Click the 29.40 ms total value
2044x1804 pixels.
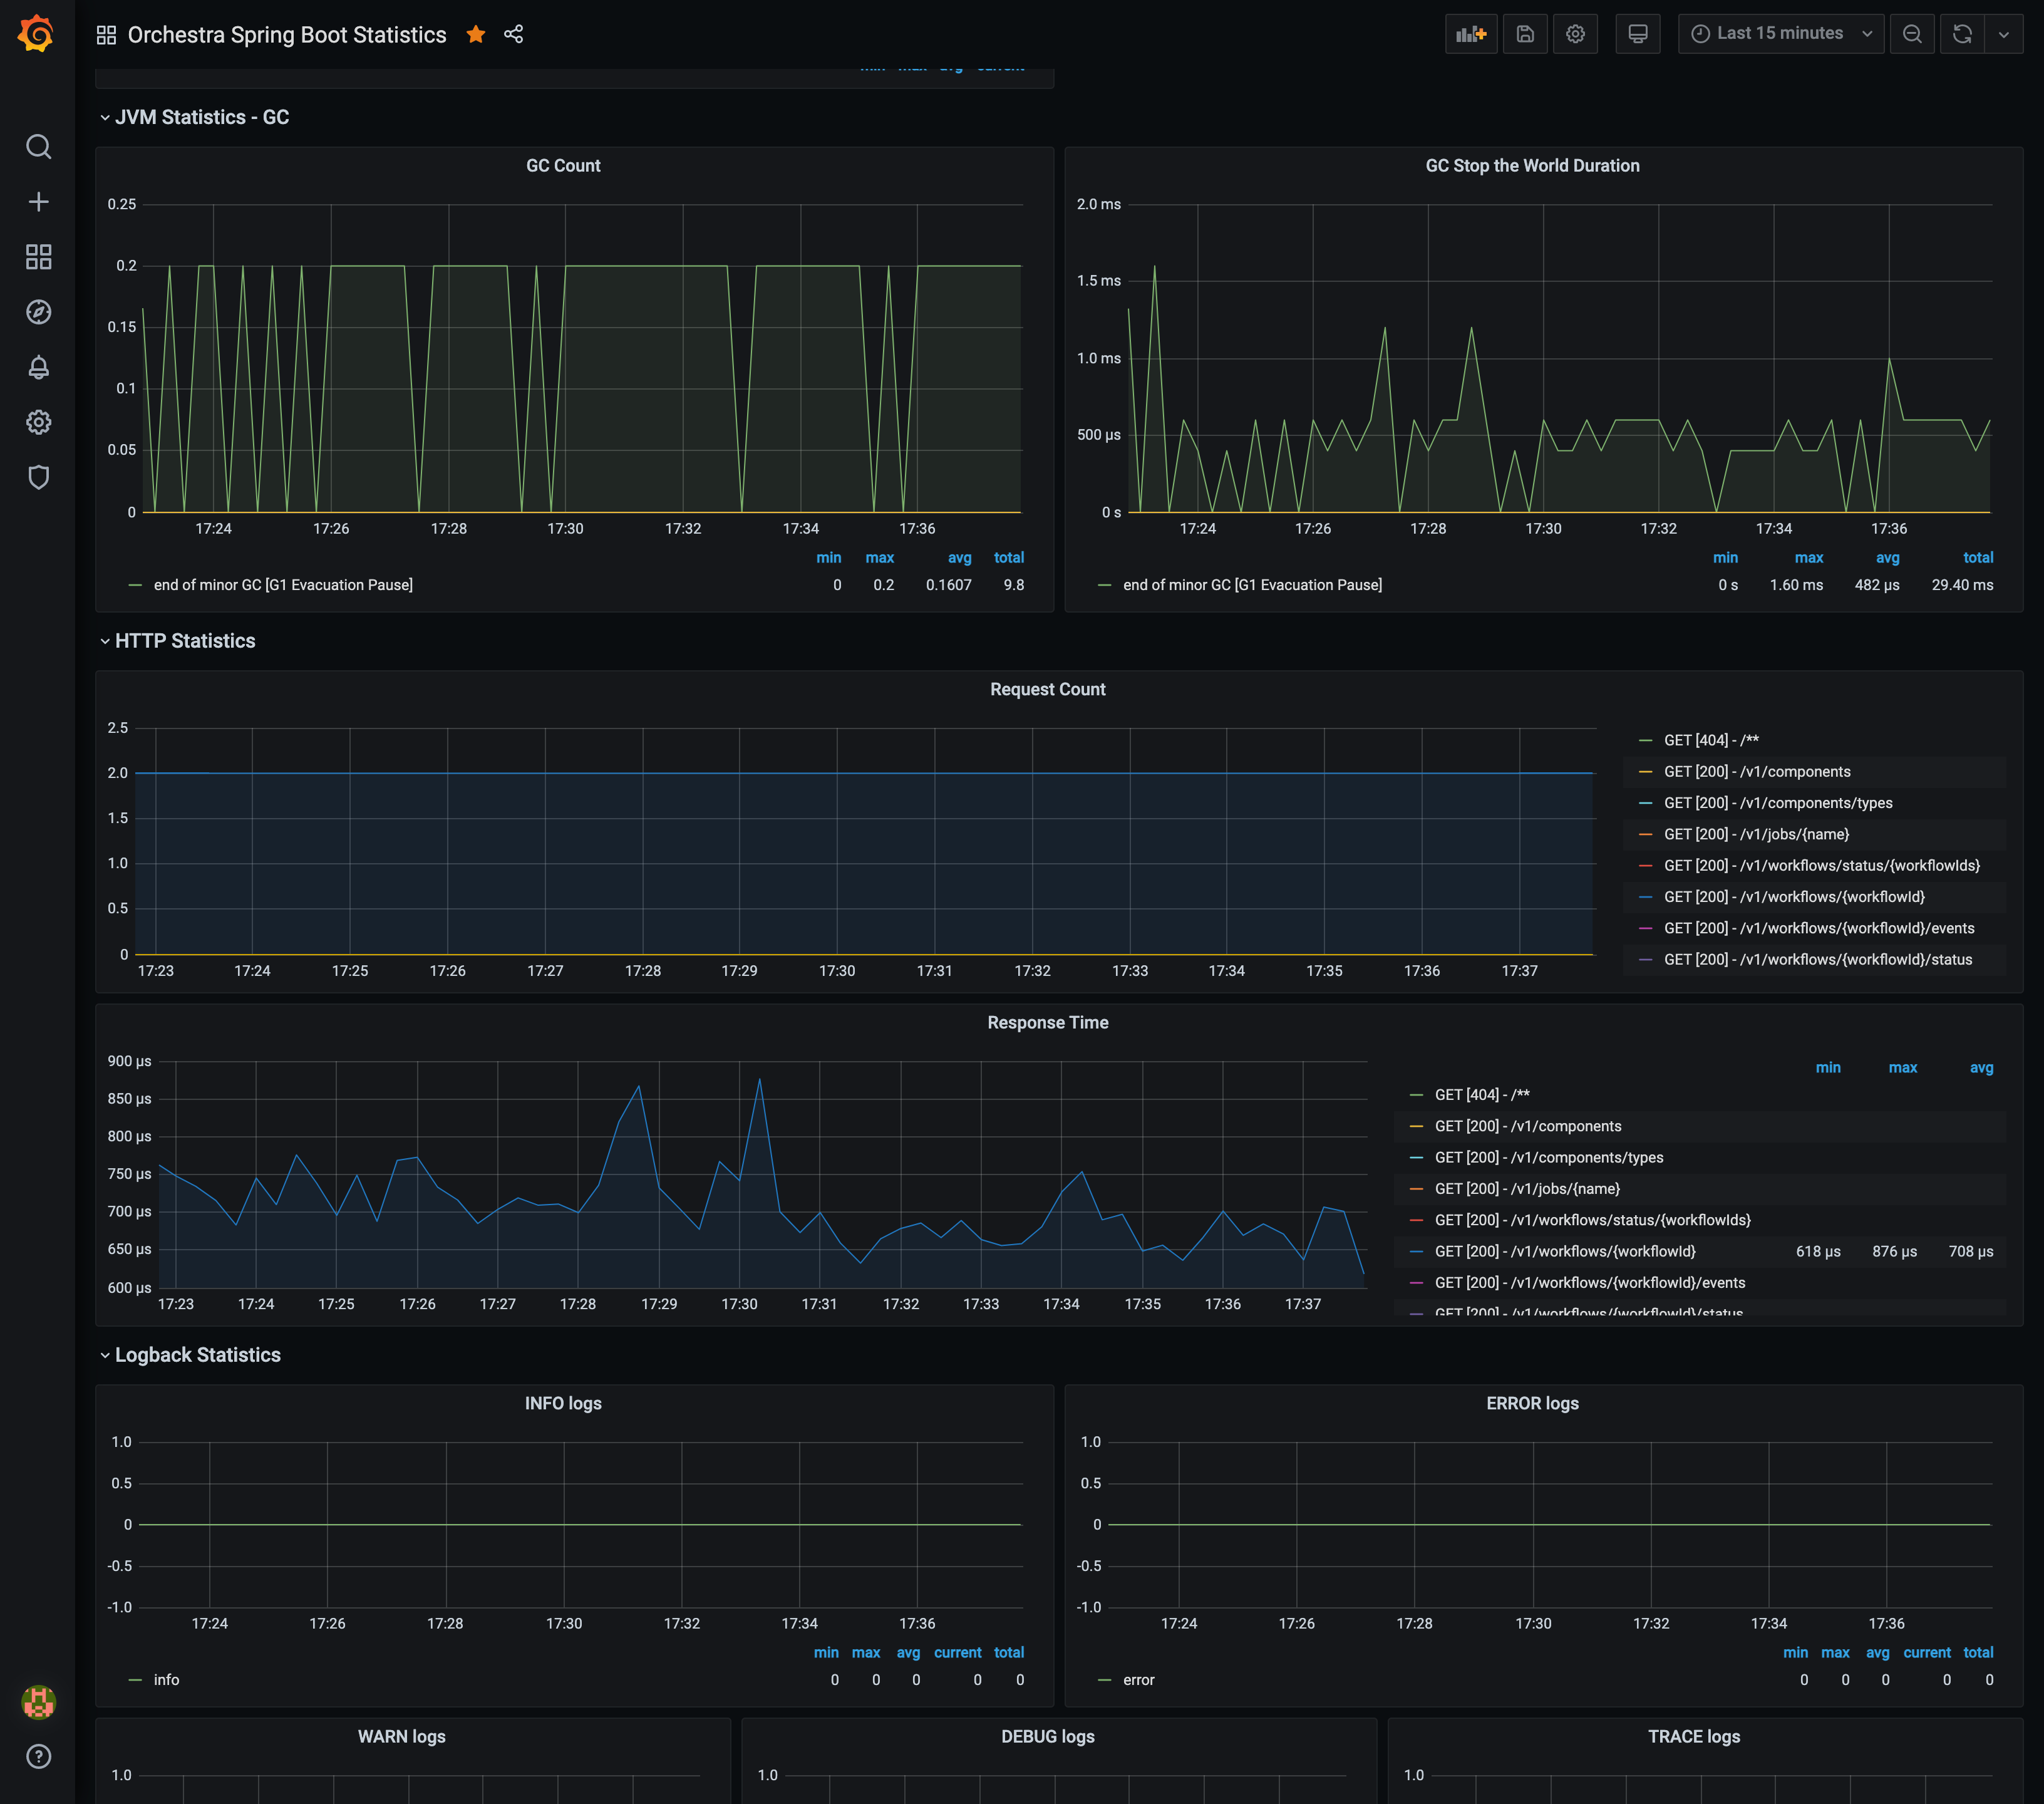(1962, 585)
